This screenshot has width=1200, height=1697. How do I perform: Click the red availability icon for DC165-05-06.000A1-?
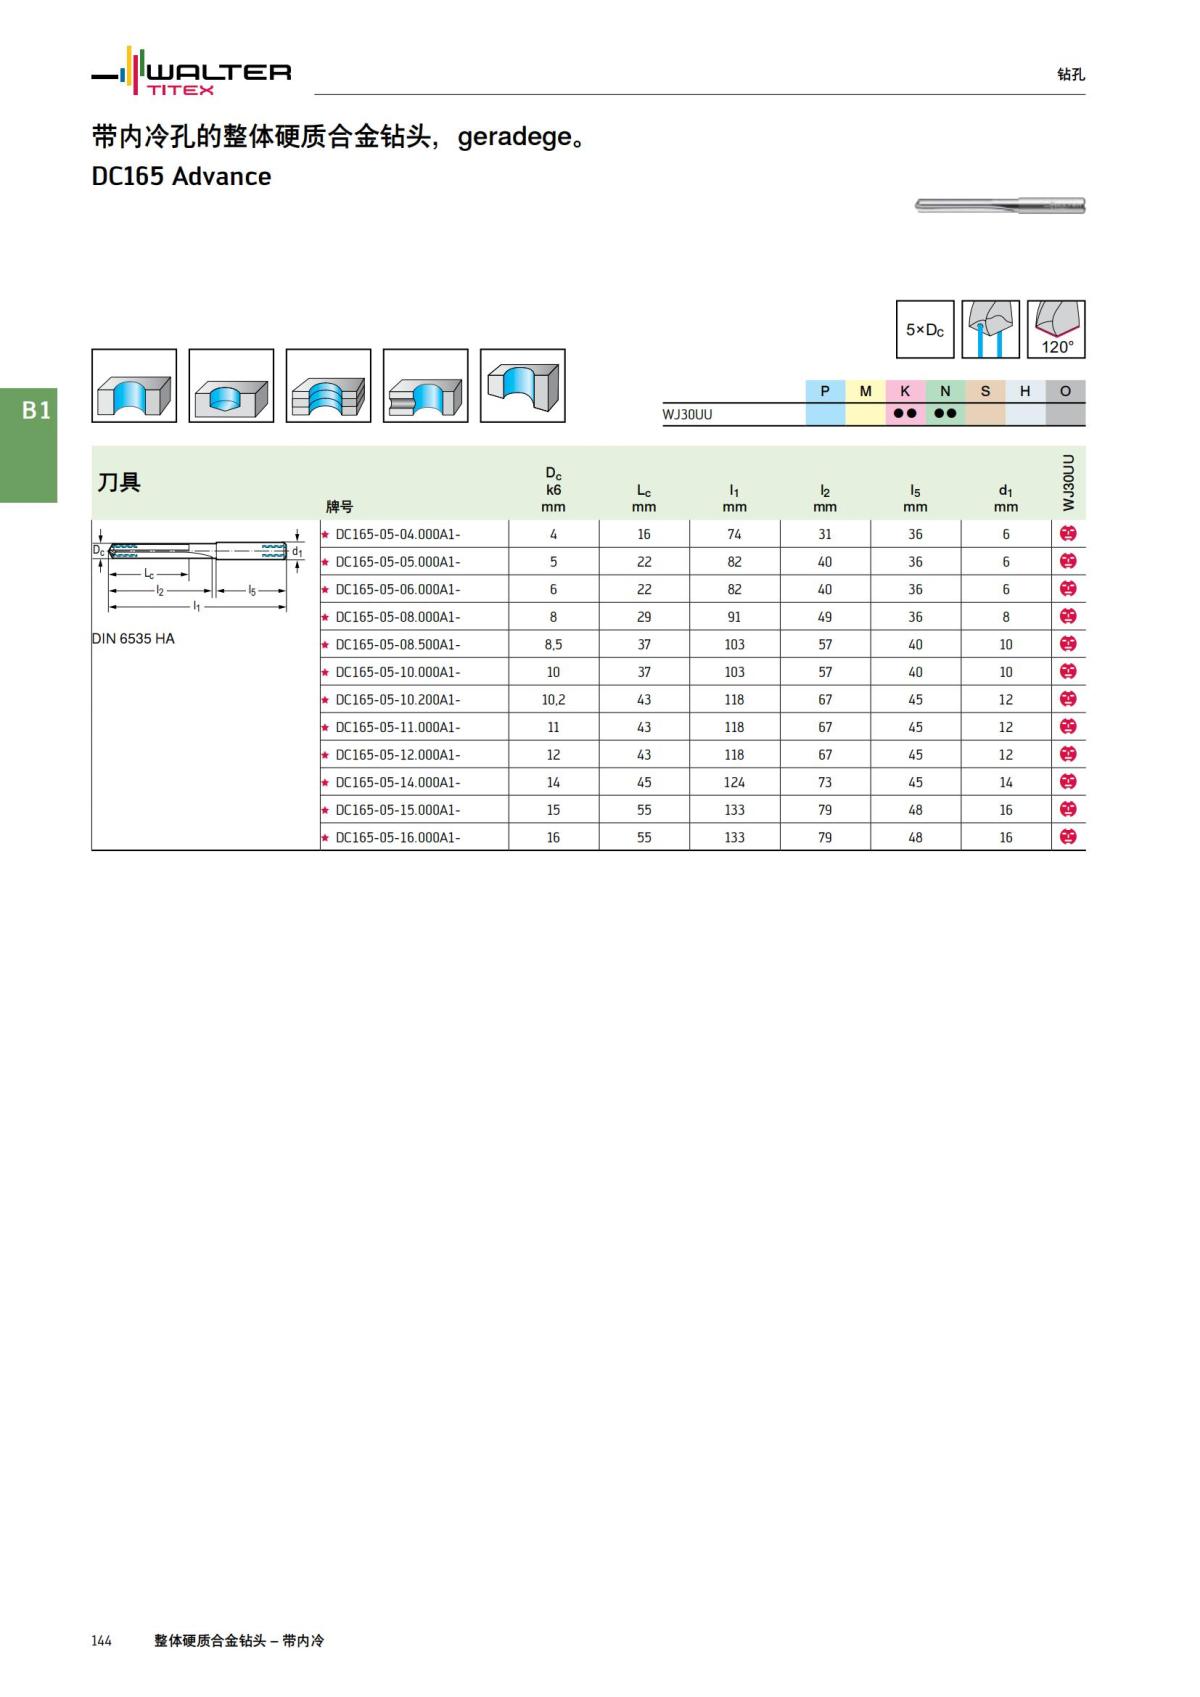[x=1068, y=589]
